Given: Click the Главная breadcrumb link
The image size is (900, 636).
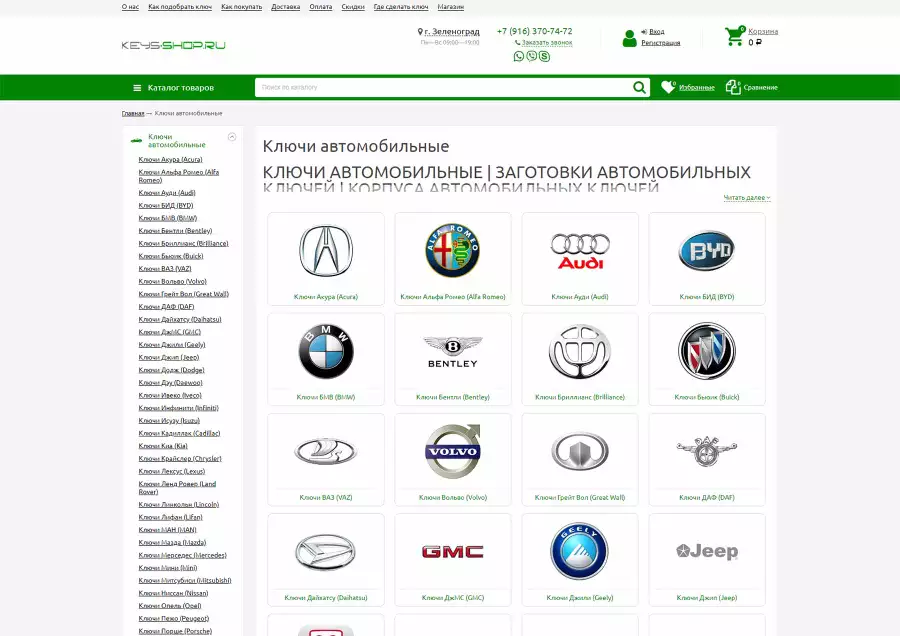Looking at the screenshot, I should pyautogui.click(x=133, y=114).
